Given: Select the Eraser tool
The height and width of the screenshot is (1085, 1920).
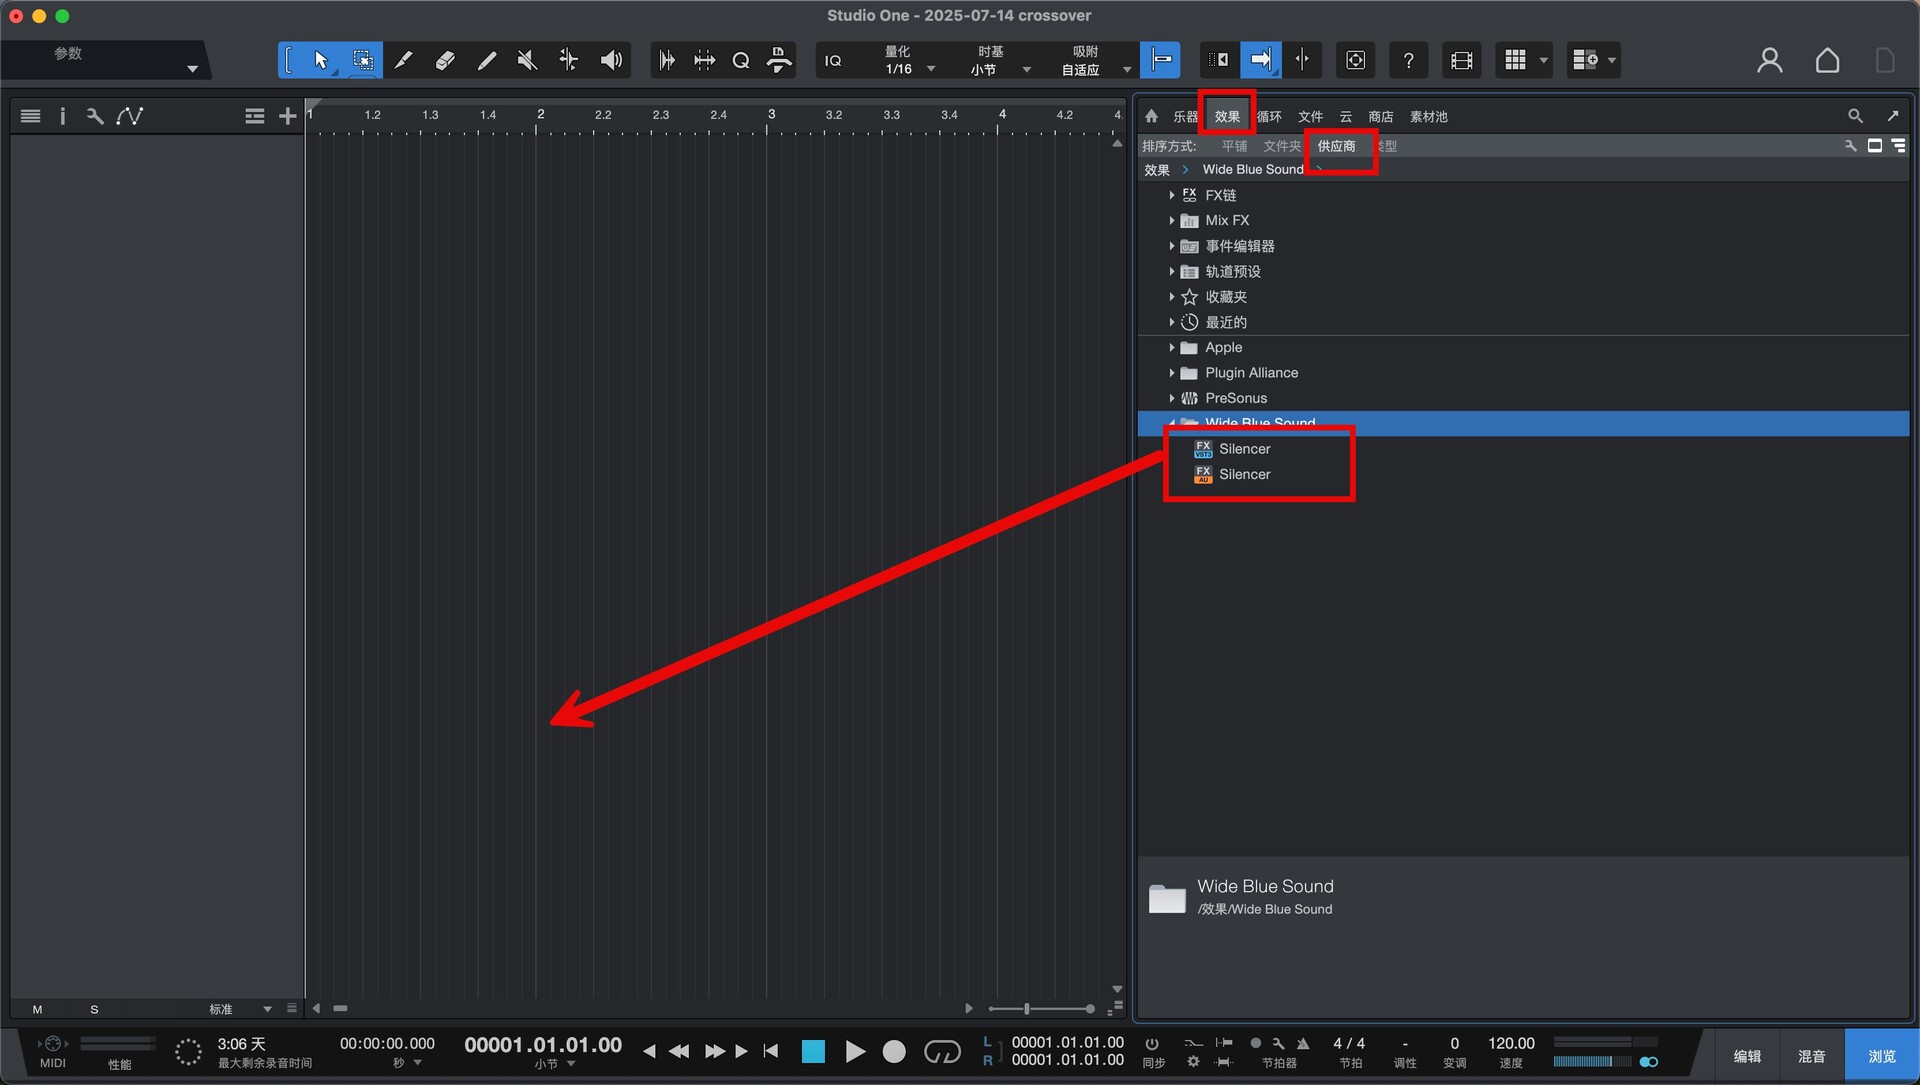Looking at the screenshot, I should point(445,60).
